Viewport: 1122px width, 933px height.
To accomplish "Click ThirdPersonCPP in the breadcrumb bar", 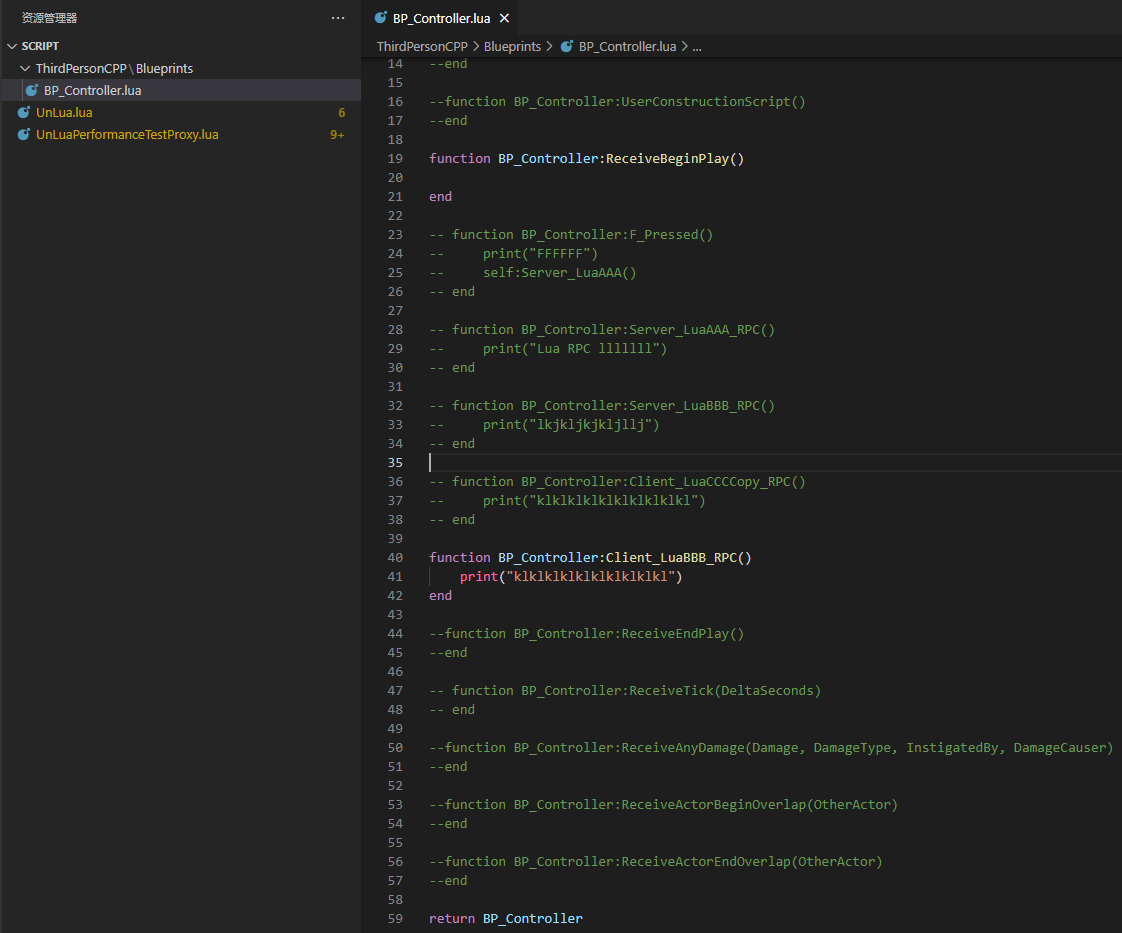I will coord(422,46).
